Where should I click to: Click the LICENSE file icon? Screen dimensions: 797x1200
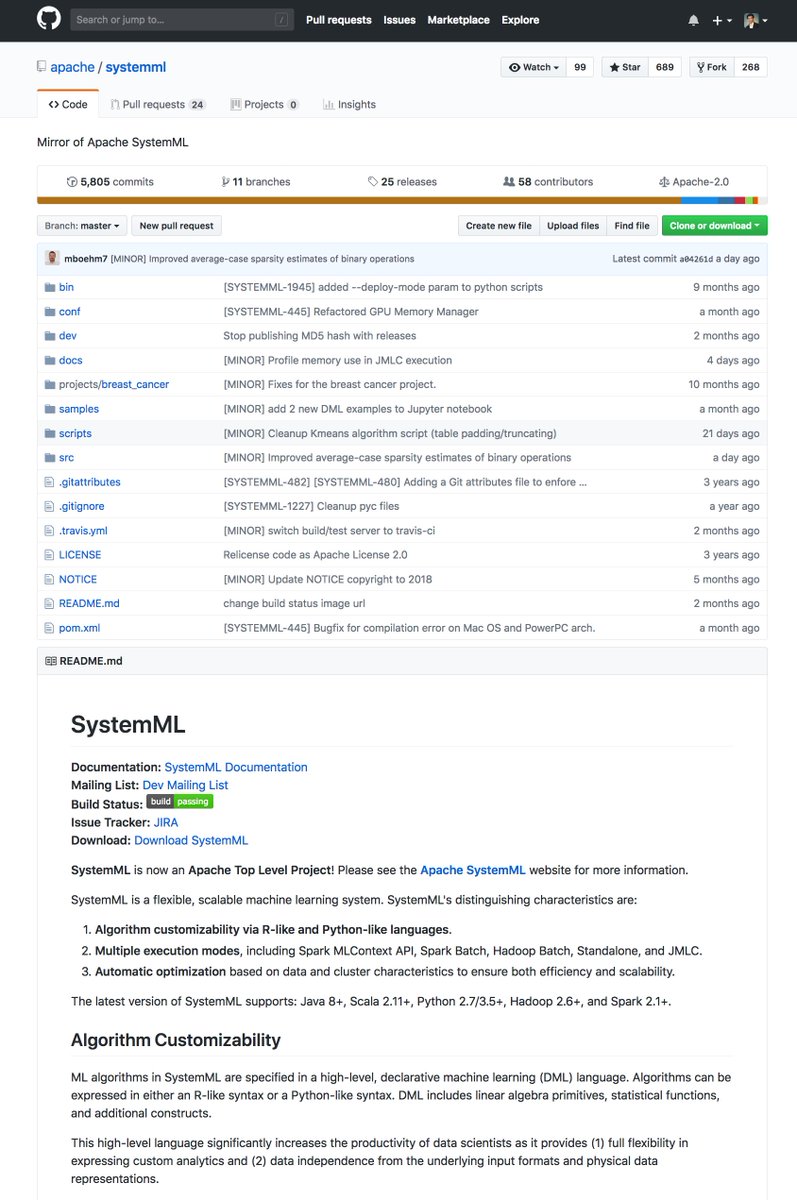49,555
